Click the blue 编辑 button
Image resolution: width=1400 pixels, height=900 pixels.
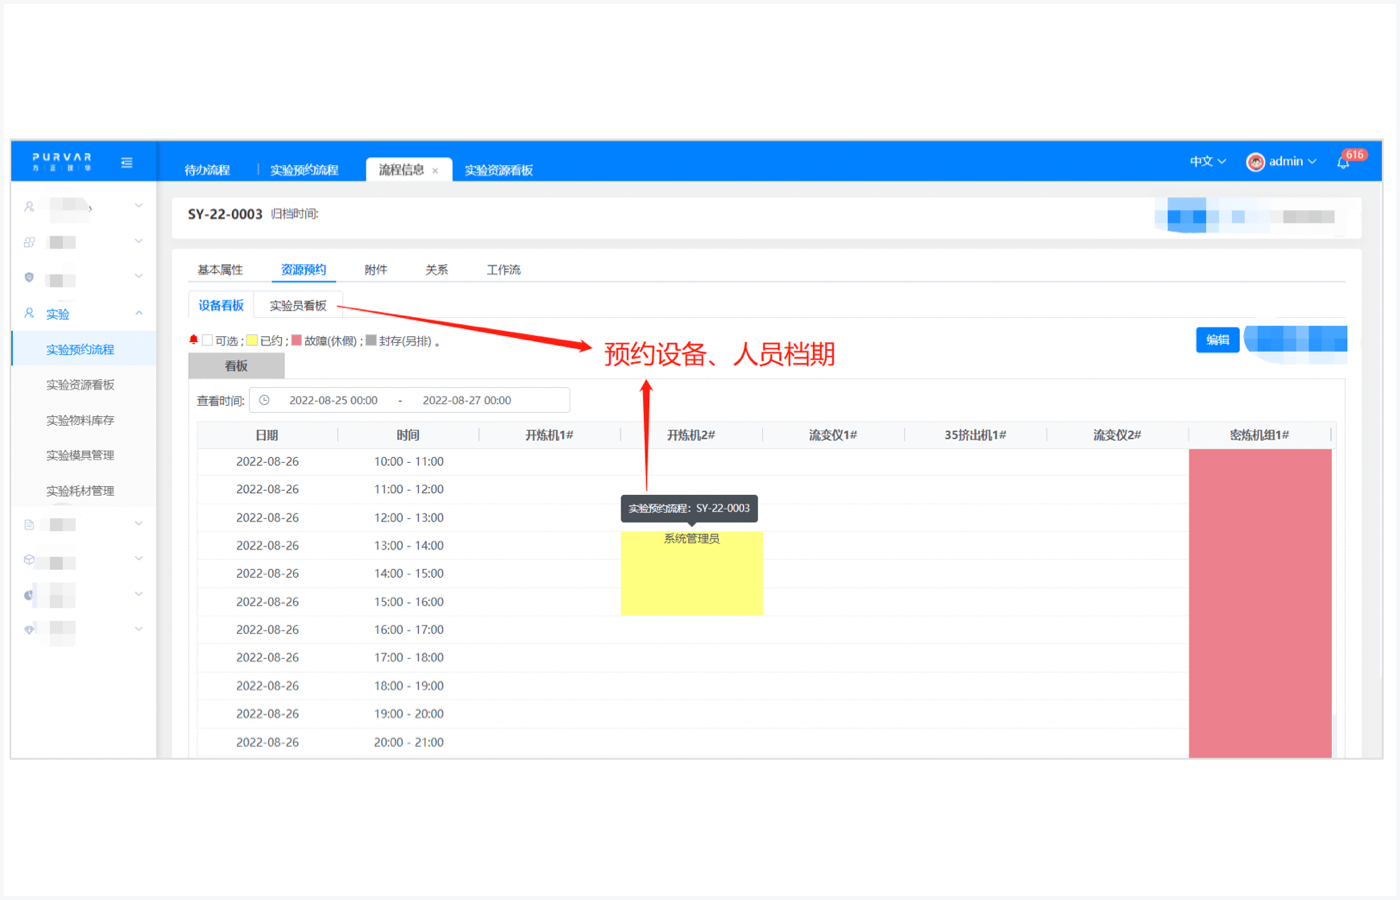click(x=1217, y=340)
